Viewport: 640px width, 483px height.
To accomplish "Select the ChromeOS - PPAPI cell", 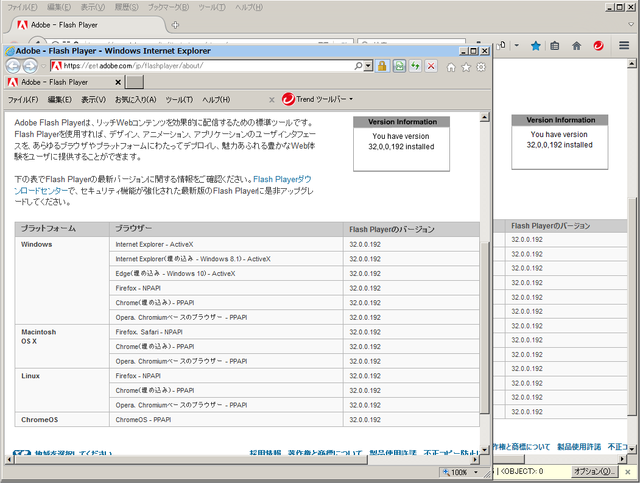I will click(226, 420).
